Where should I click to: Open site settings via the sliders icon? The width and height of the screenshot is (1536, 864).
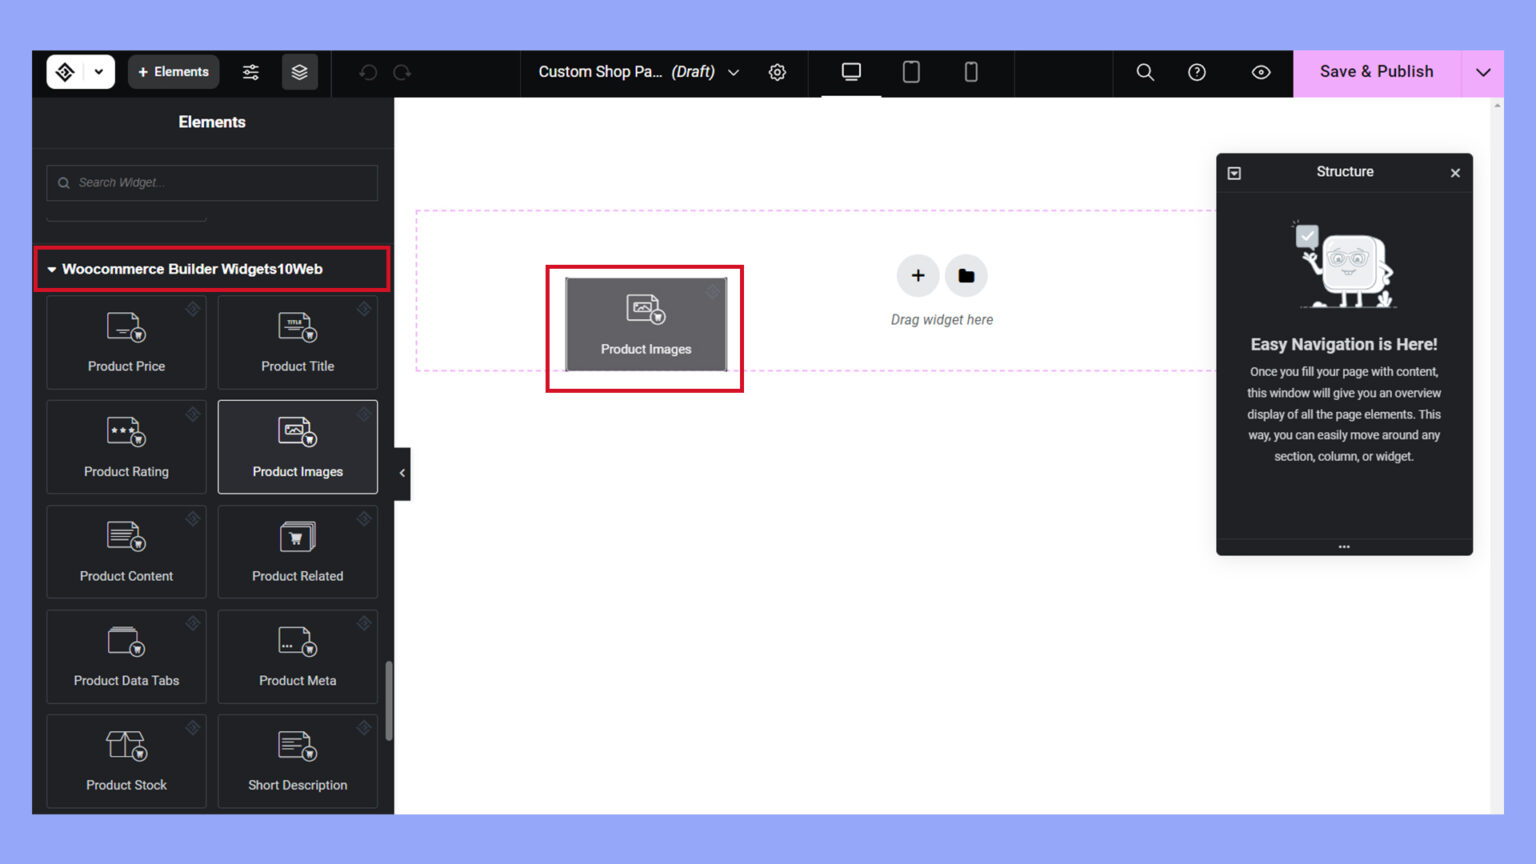(x=250, y=72)
